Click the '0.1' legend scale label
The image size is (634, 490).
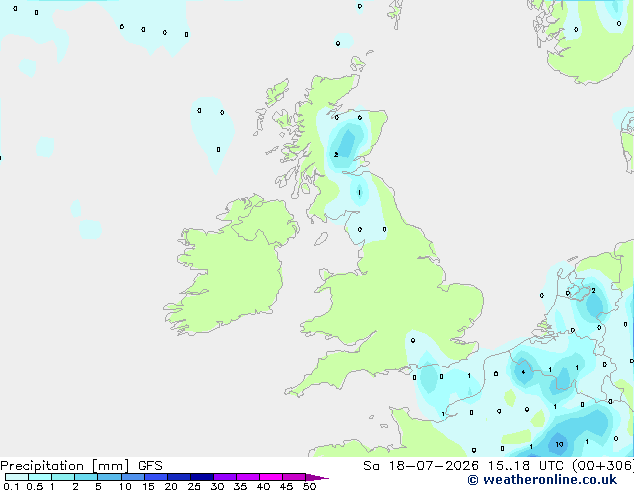click(11, 486)
